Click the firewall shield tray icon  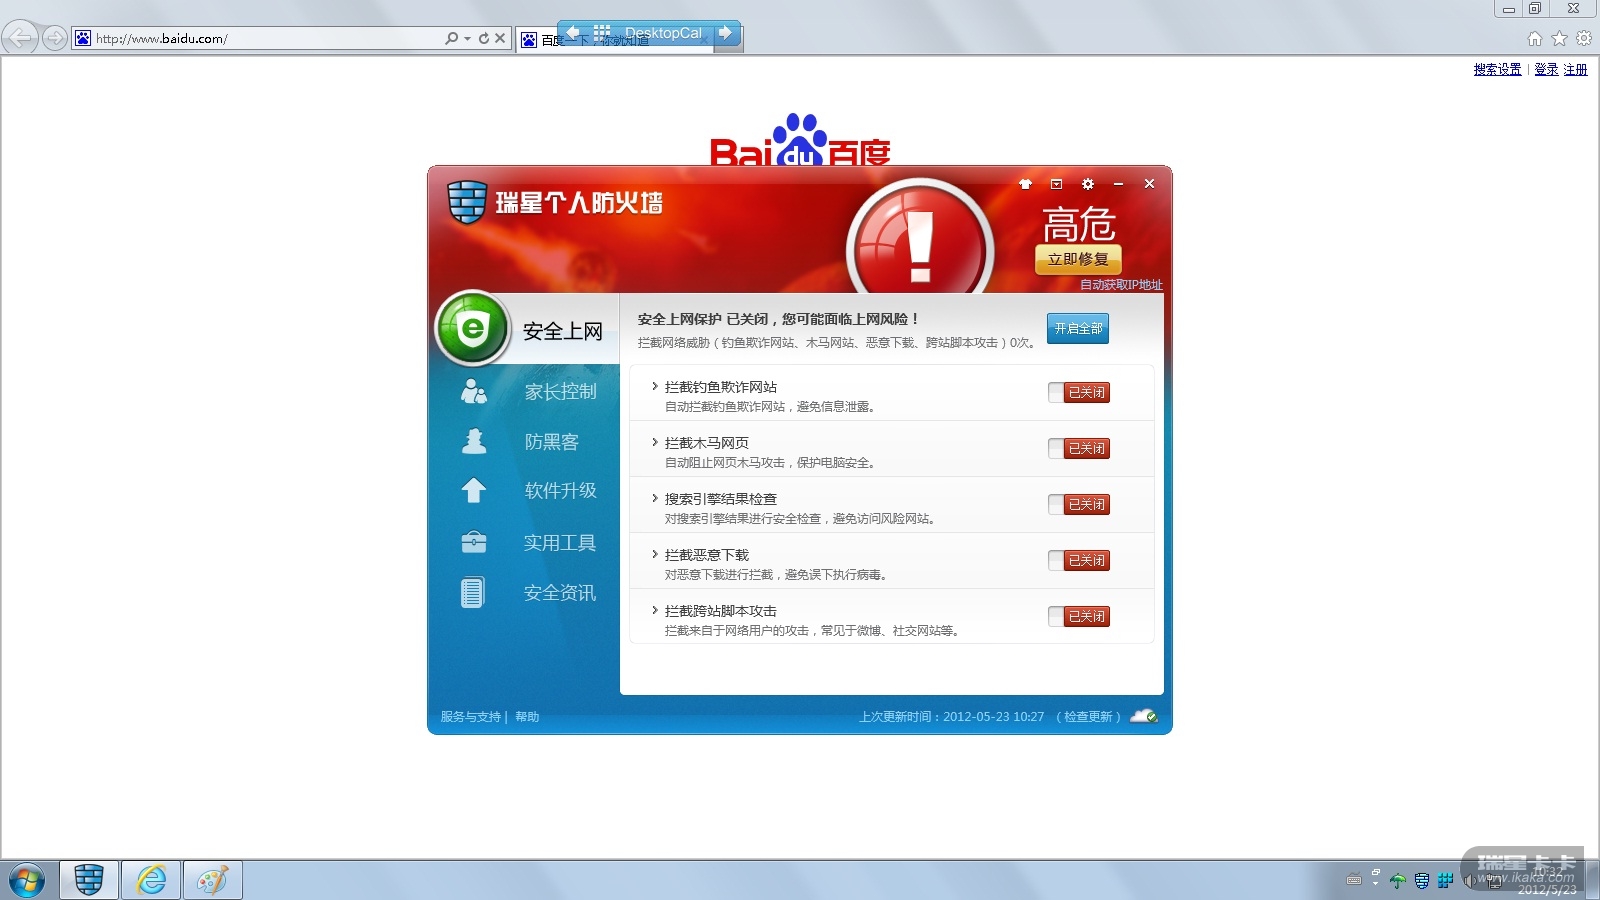[x=1422, y=880]
